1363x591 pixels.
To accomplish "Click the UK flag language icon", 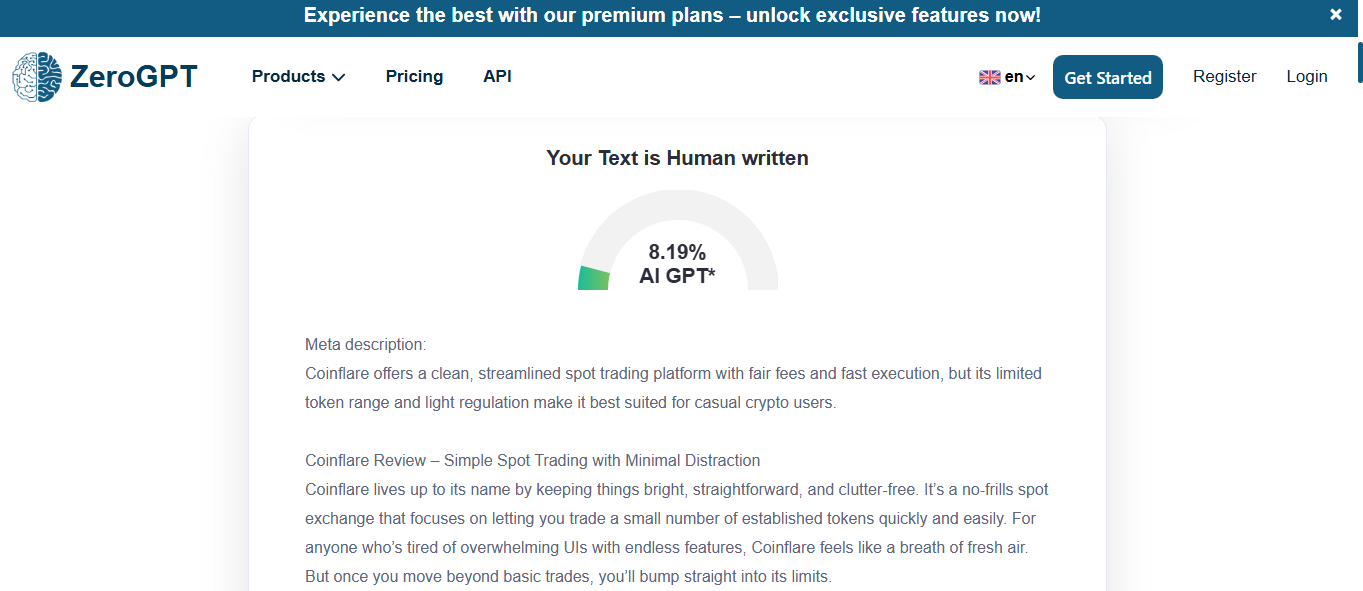I will tap(989, 77).
